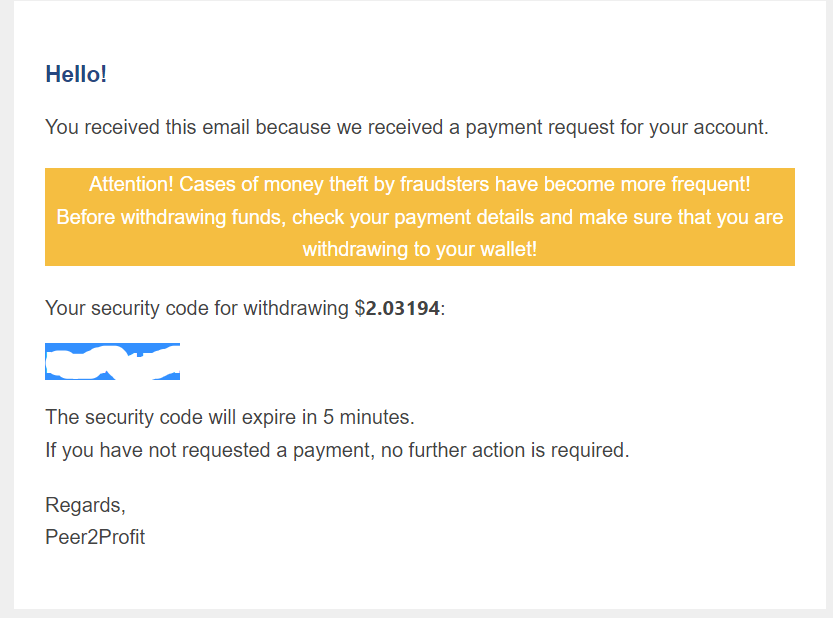The image size is (833, 618).
Task: Click the withdrawal amount $2.03194
Action: point(397,308)
